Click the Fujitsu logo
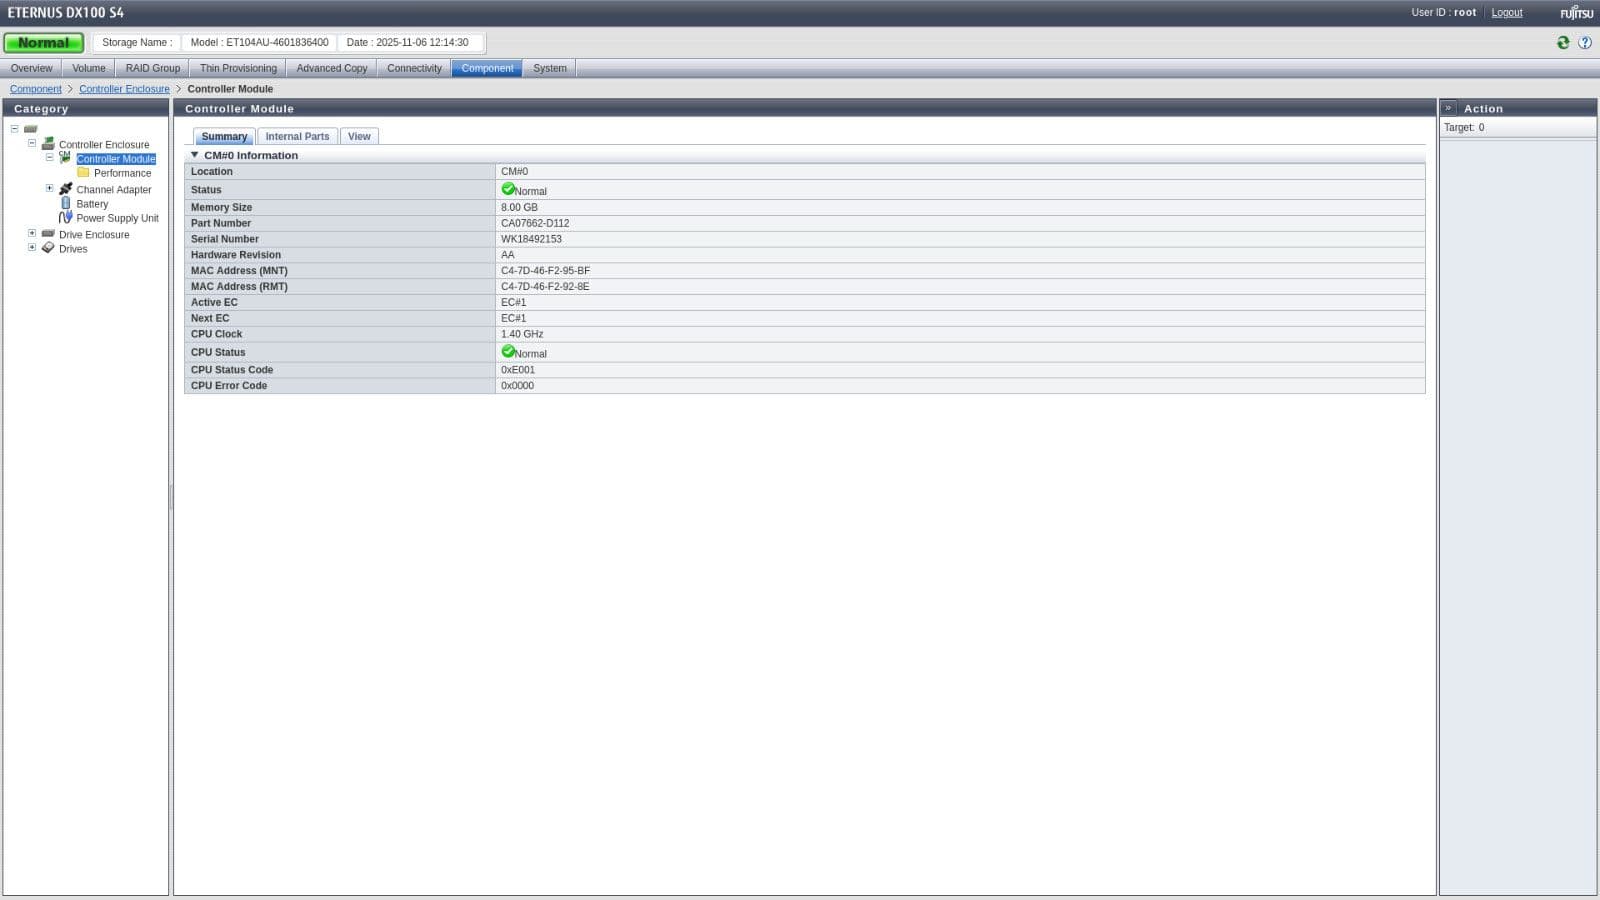This screenshot has width=1600, height=900. [x=1577, y=13]
